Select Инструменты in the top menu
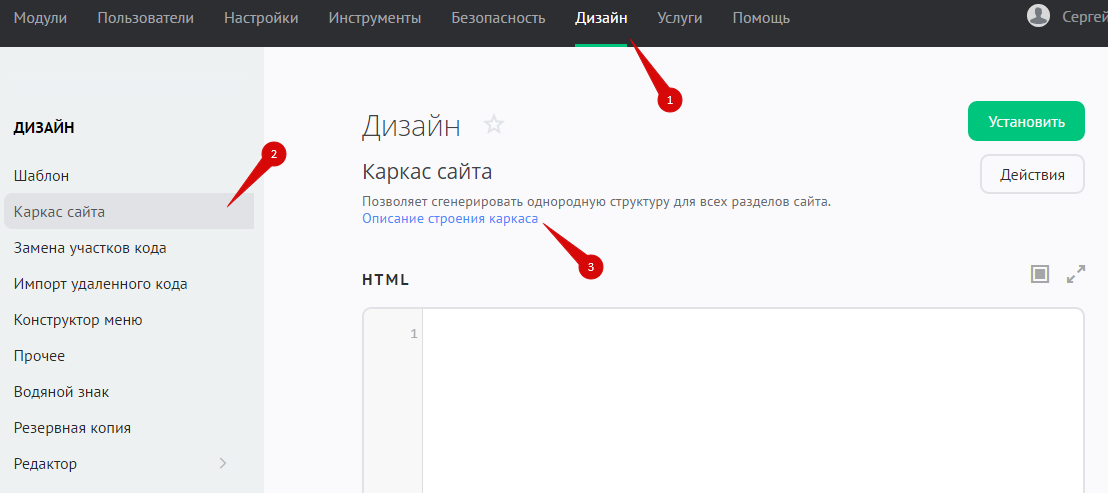Image resolution: width=1108 pixels, height=493 pixels. pos(374,18)
